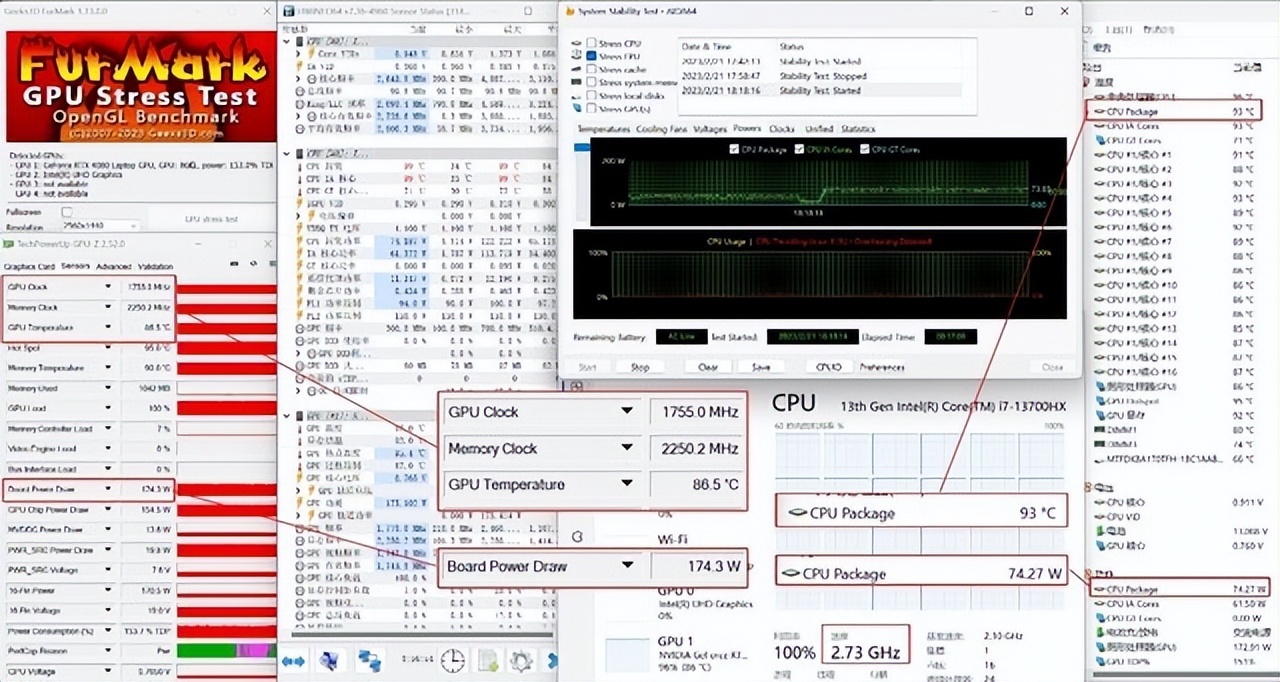Viewport: 1280px width, 682px height.
Task: Switch to the Clocks tab in AIDA64
Action: (x=780, y=129)
